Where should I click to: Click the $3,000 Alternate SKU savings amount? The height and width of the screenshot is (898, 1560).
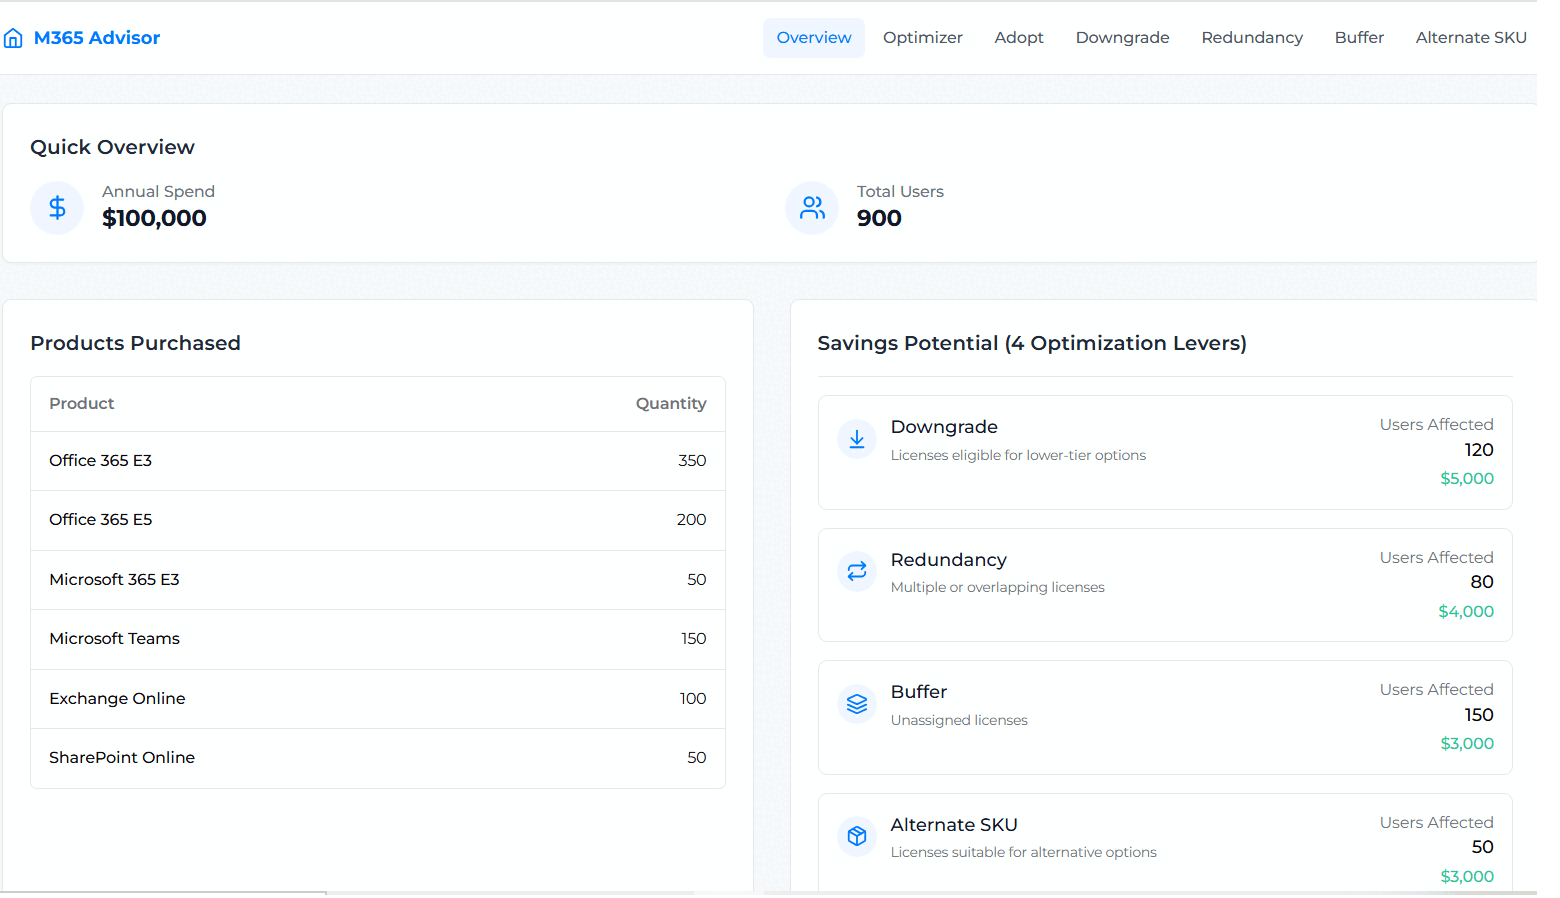point(1467,877)
